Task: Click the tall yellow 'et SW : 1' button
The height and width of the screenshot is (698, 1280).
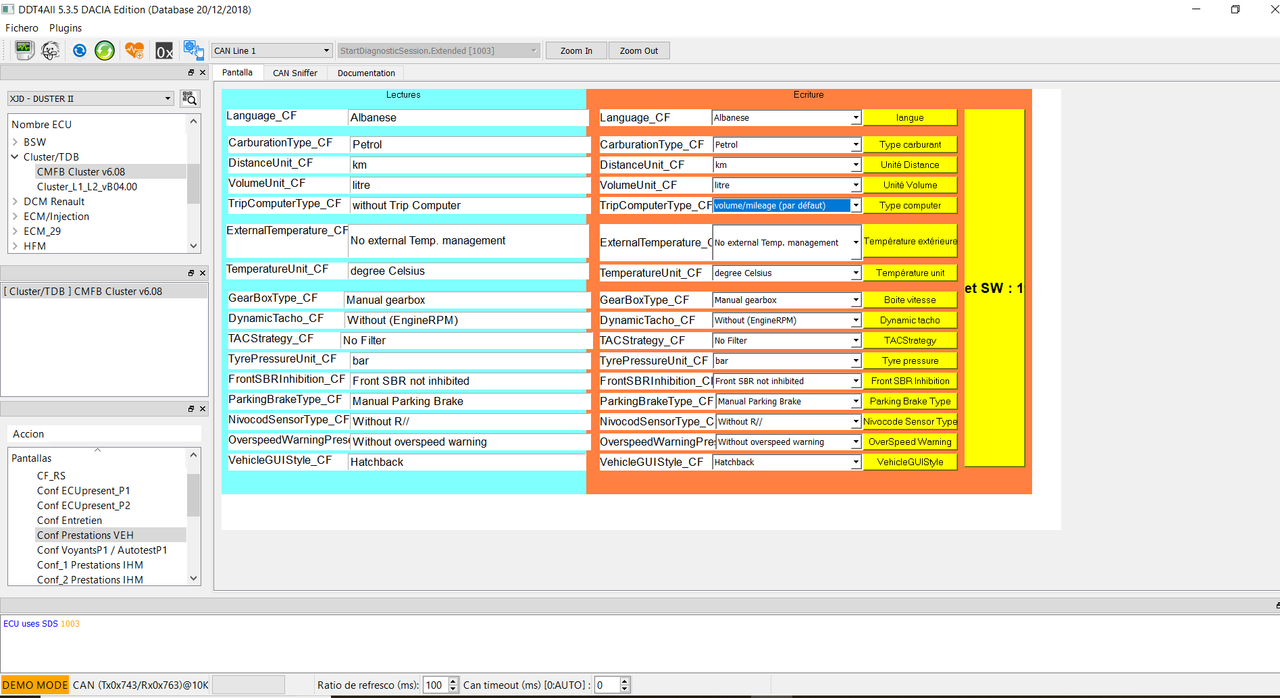Action: (x=994, y=288)
